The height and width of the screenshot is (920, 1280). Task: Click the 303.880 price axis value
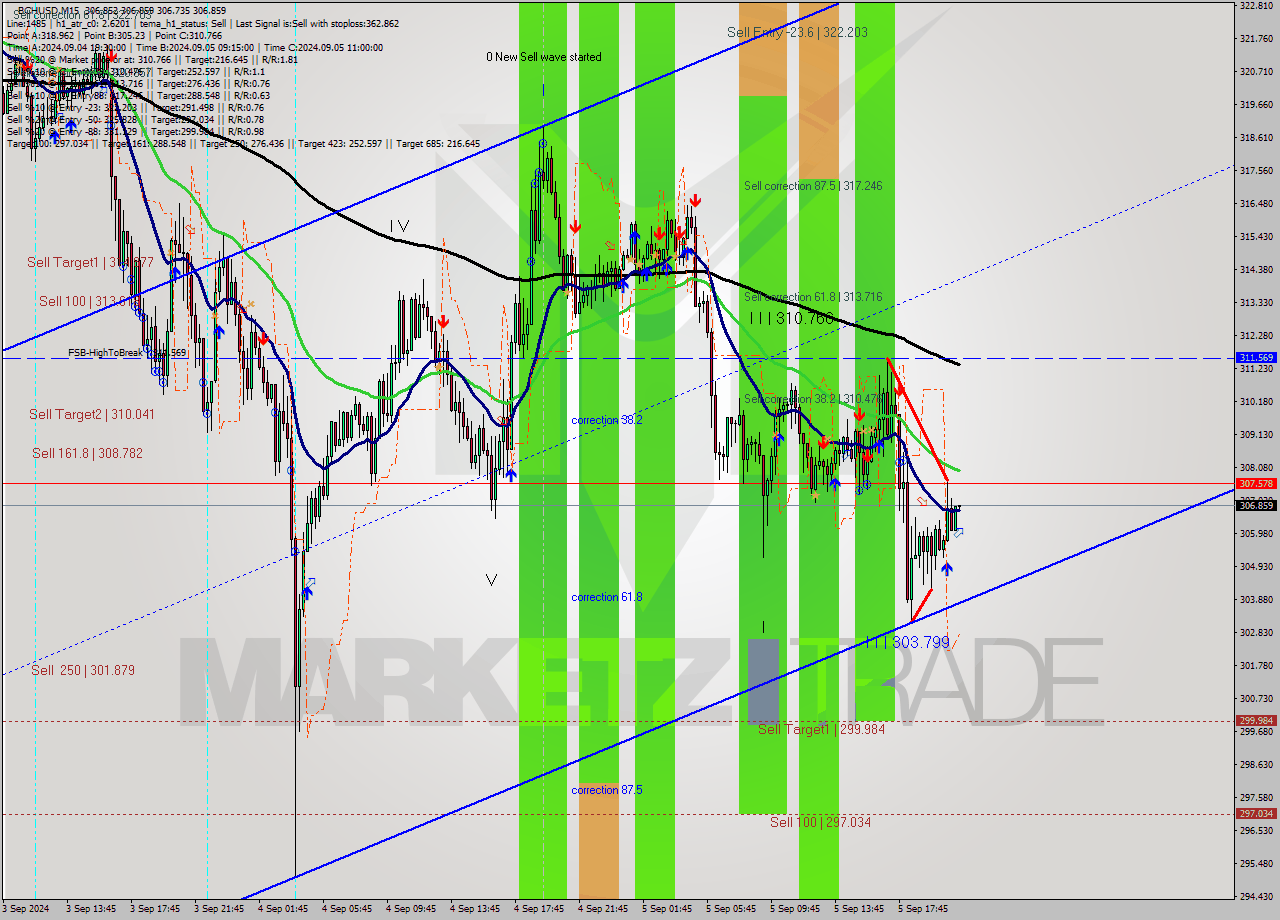(x=1256, y=600)
